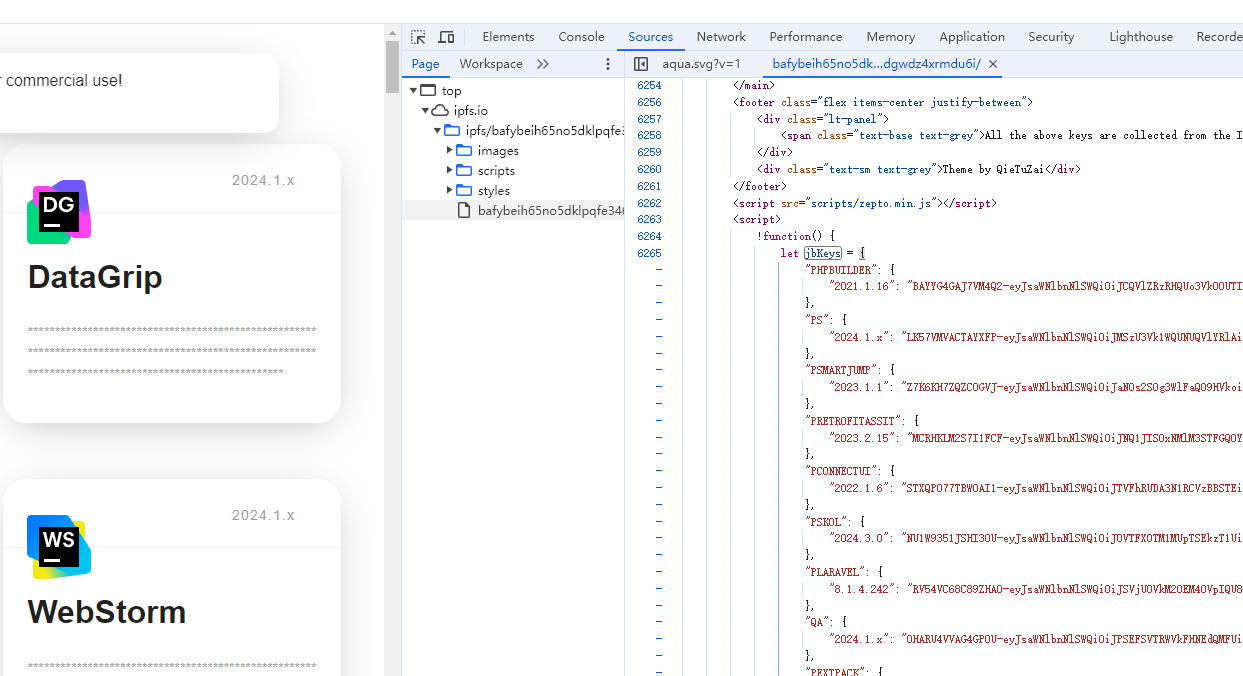This screenshot has width=1243, height=676.
Task: Switch to the Workspace navigator tab
Action: coord(490,64)
